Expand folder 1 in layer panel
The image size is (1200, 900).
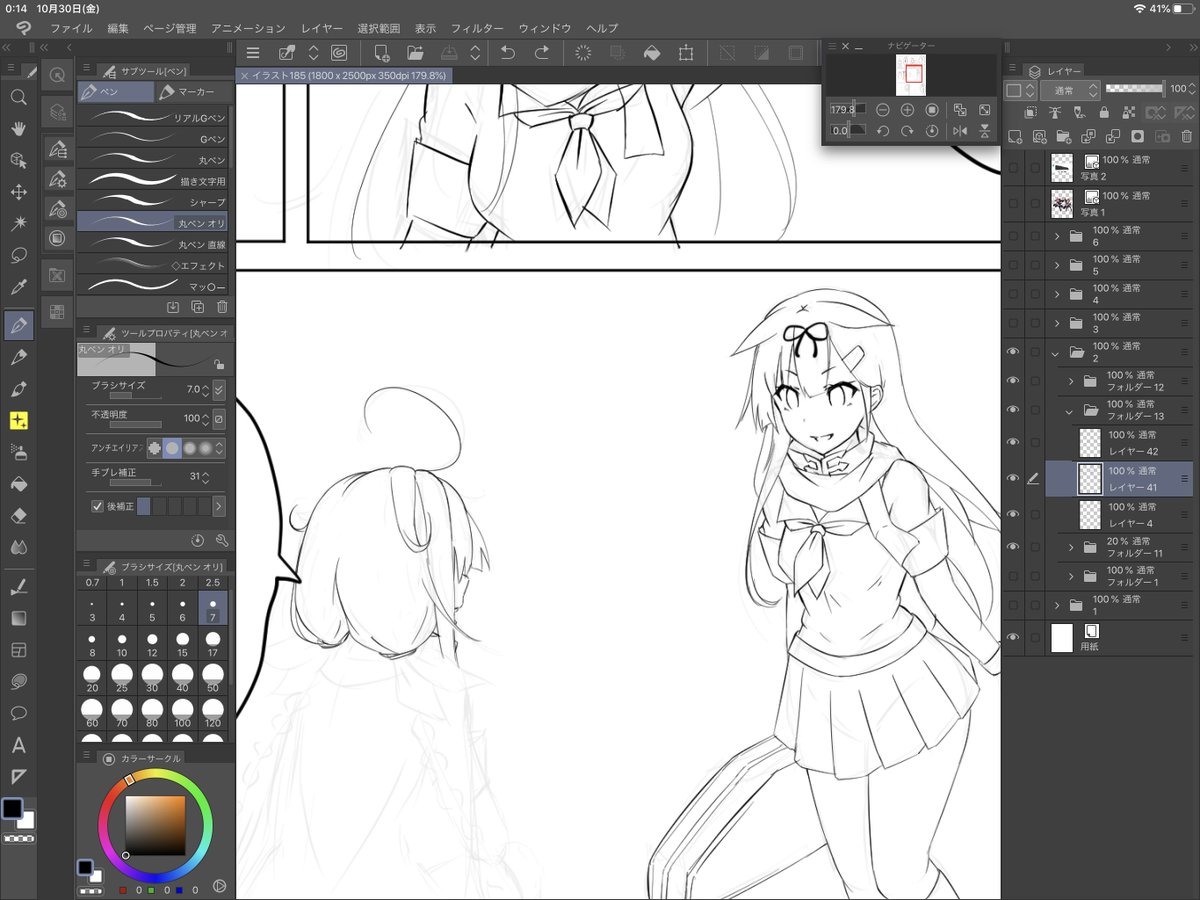1057,605
